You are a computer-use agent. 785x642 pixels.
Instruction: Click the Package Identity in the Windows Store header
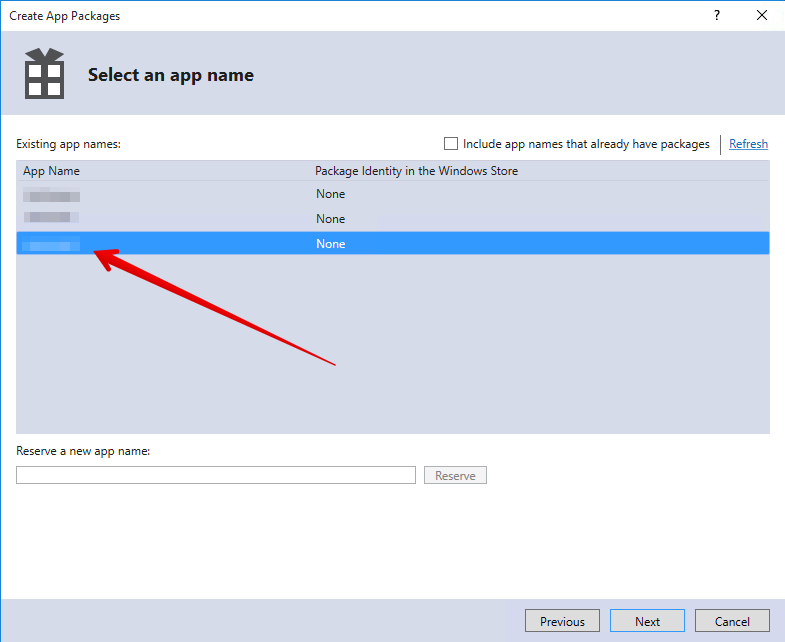416,171
